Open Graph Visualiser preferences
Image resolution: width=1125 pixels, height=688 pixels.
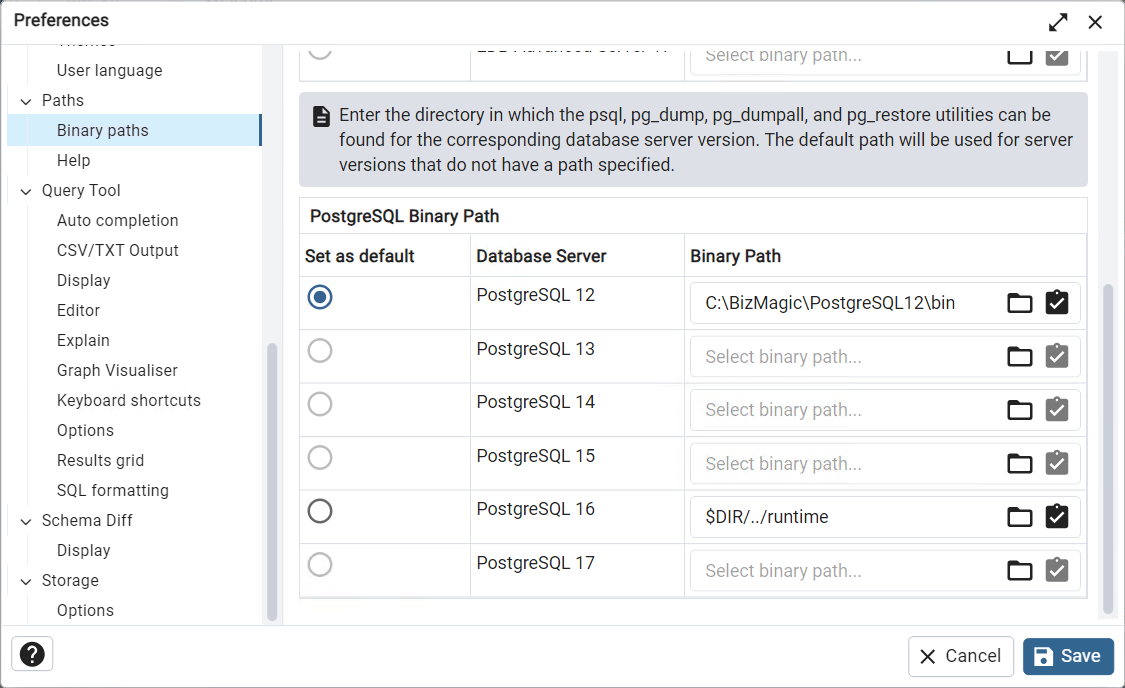pos(117,370)
